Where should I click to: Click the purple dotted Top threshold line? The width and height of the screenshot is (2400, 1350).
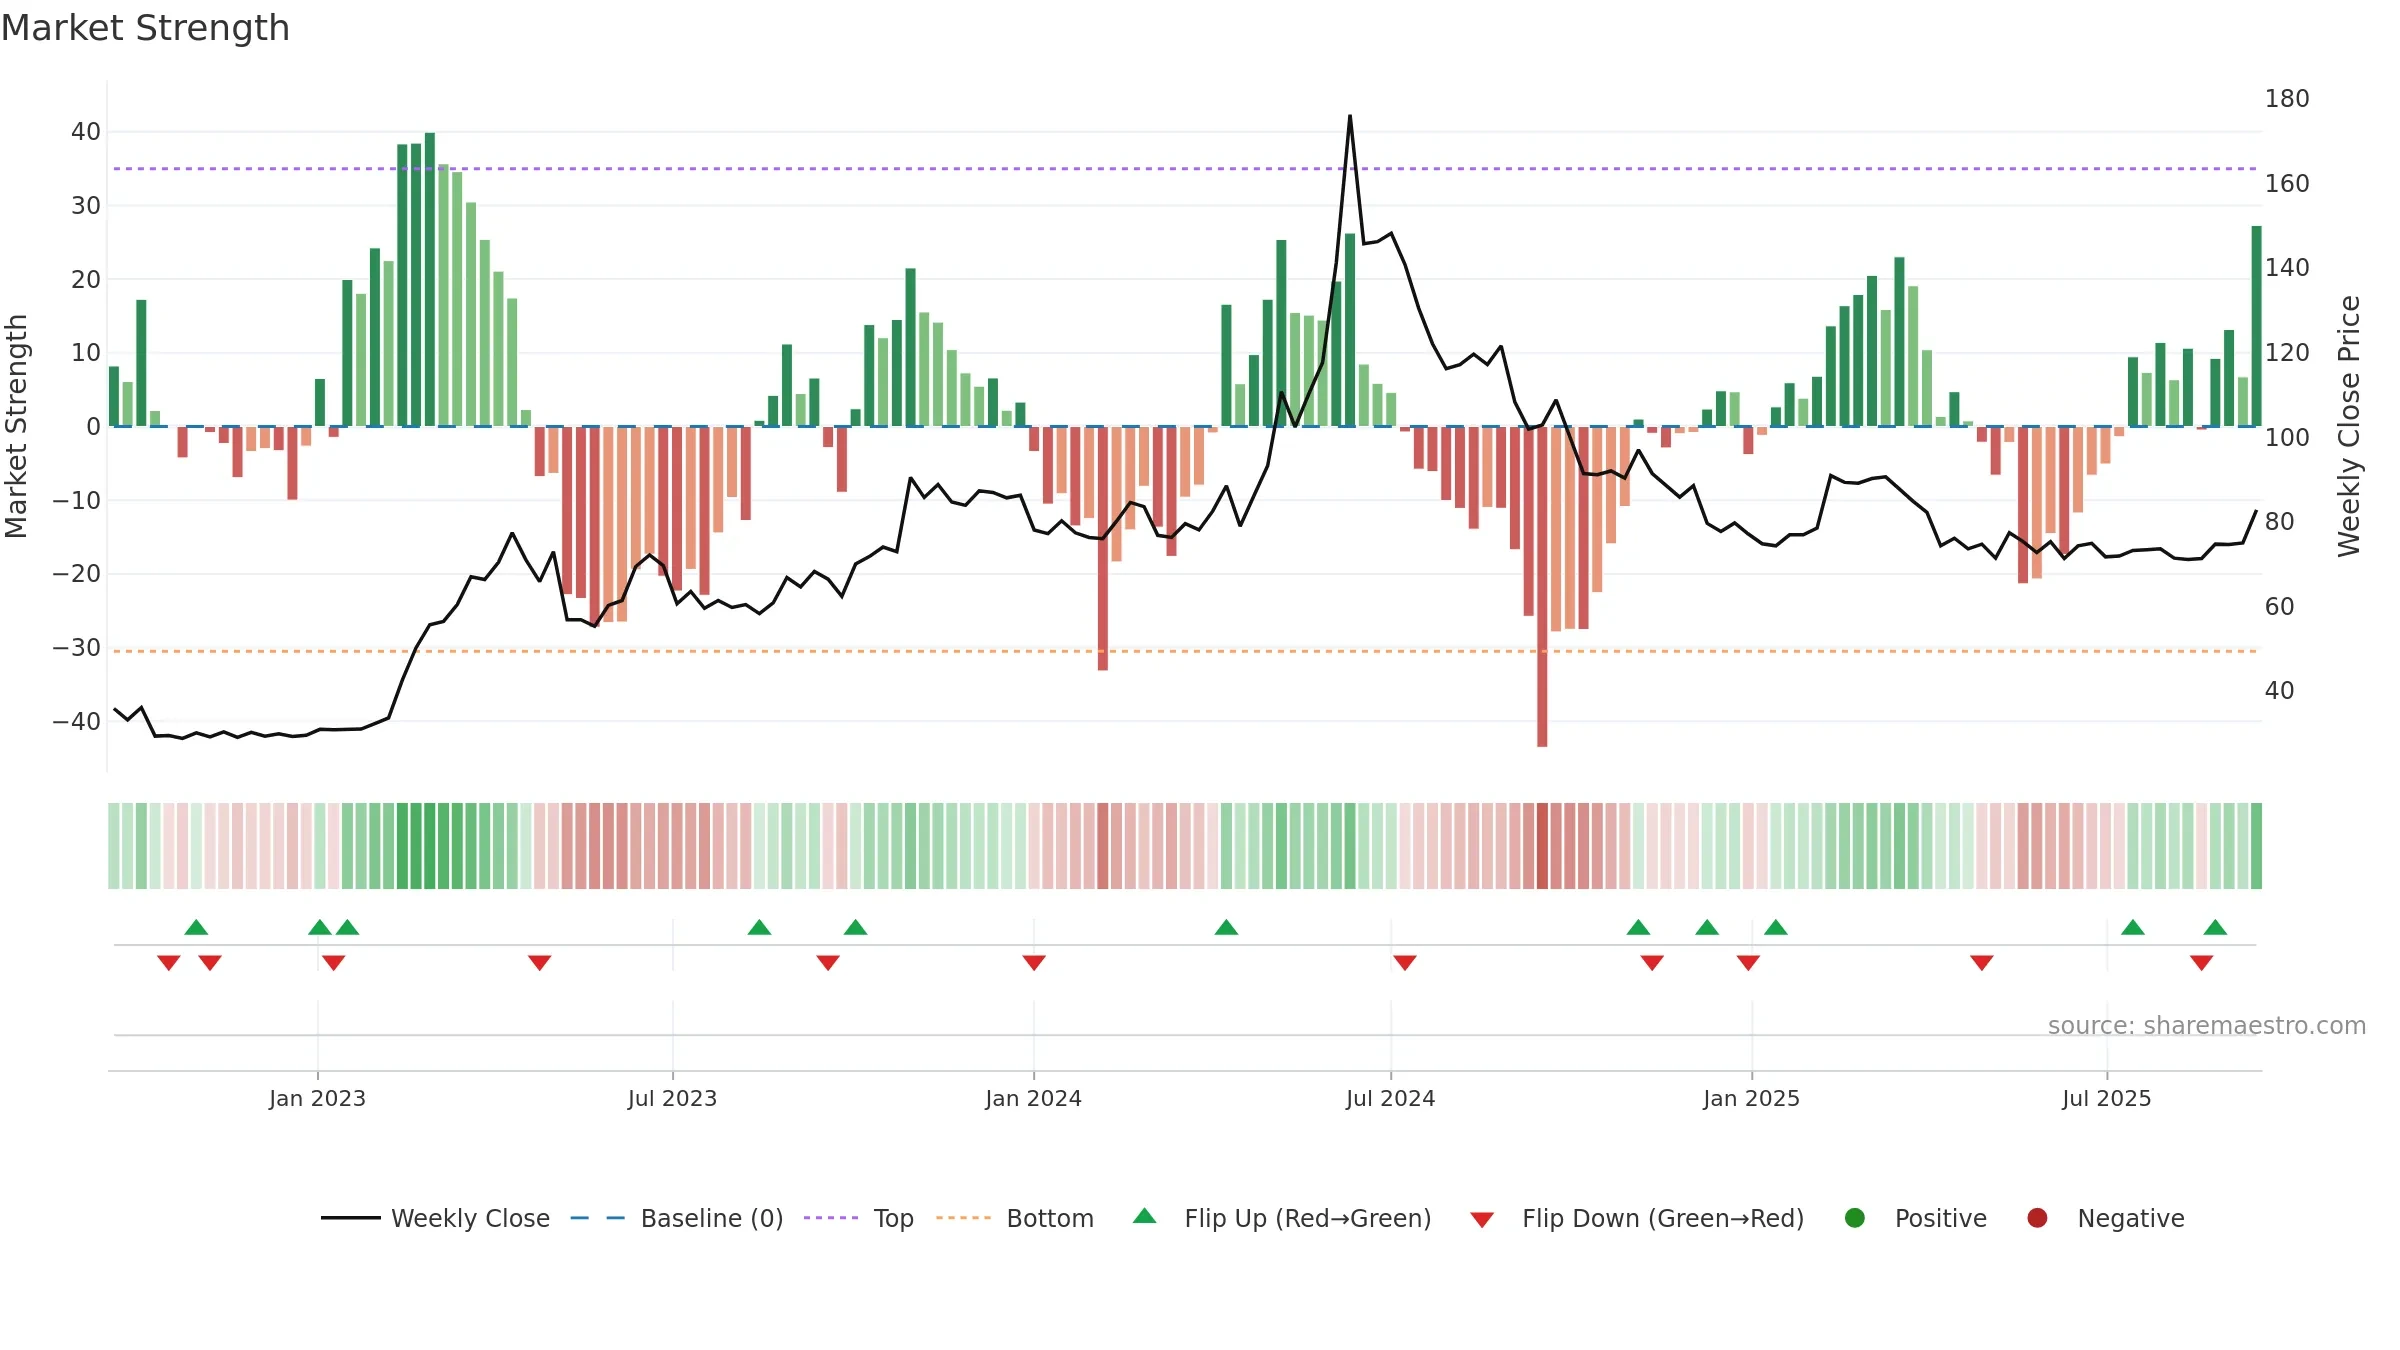tap(1185, 168)
